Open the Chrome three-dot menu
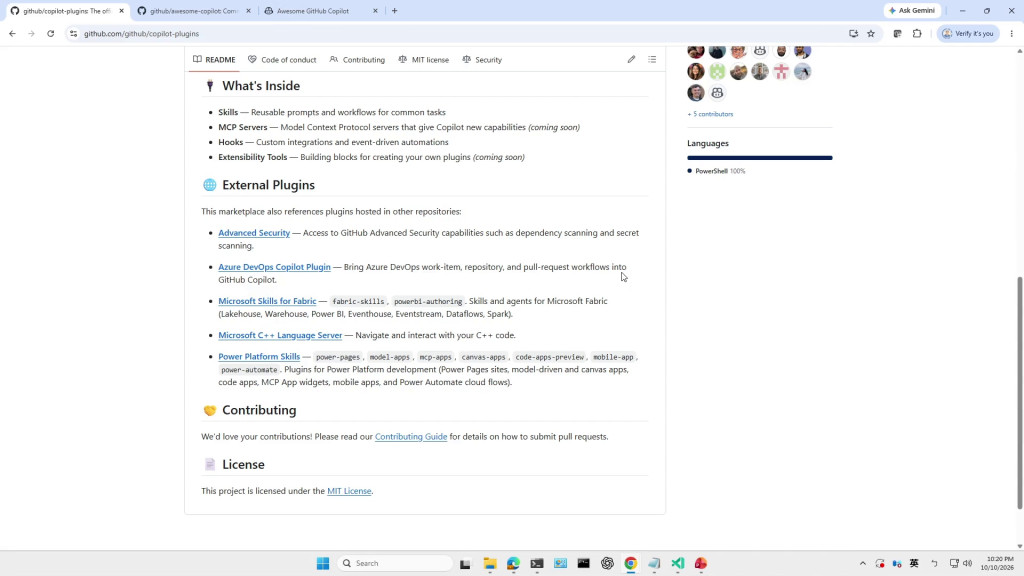Image resolution: width=1024 pixels, height=576 pixels. tap(1012, 33)
